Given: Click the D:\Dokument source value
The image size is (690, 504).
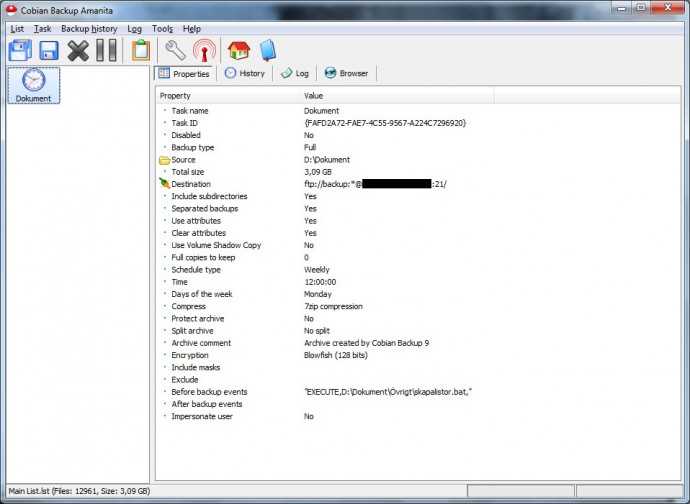Looking at the screenshot, I should (x=327, y=160).
